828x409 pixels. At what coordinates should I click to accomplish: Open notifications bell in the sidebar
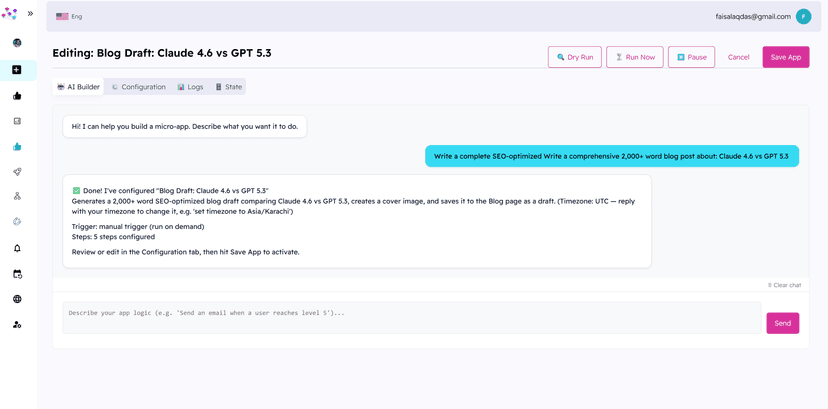pos(17,248)
